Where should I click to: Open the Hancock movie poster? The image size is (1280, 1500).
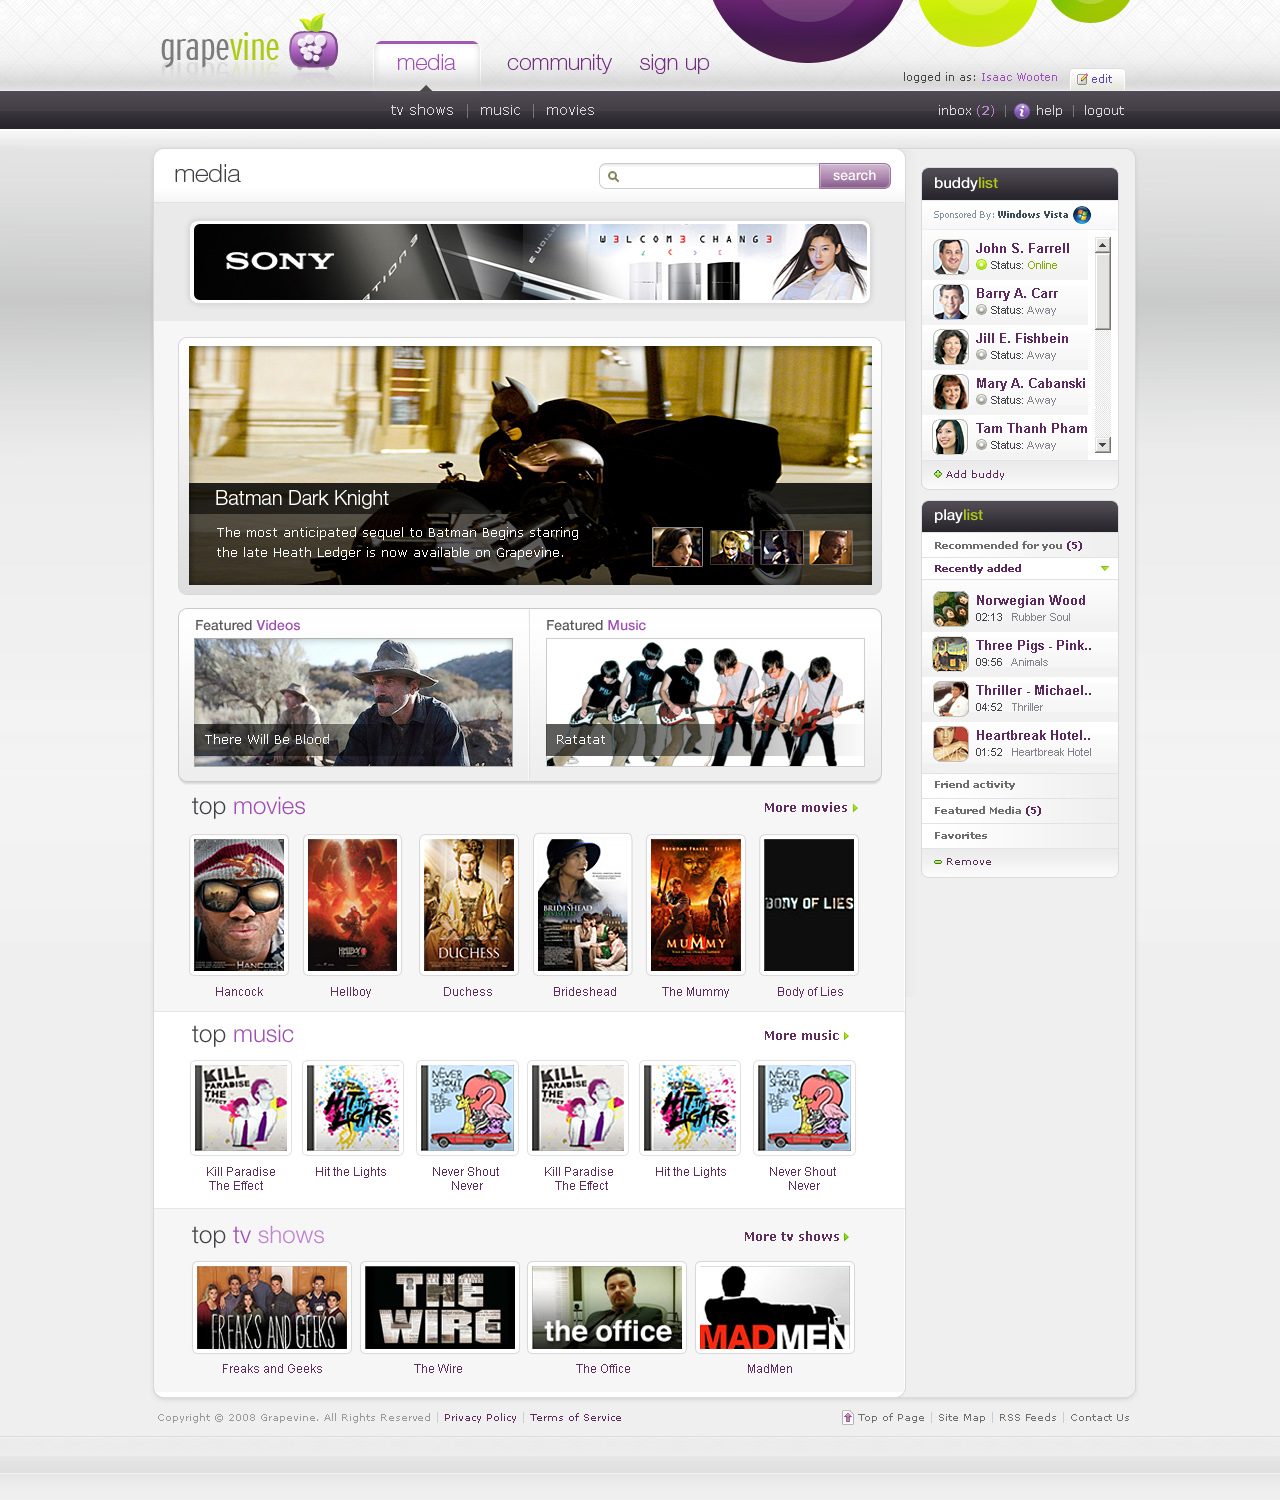[x=239, y=905]
